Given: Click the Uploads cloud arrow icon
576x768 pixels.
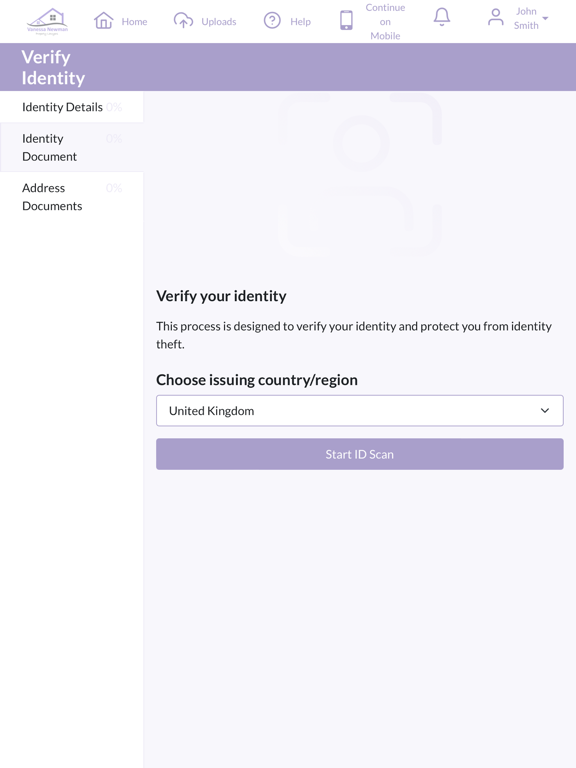Looking at the screenshot, I should point(183,21).
